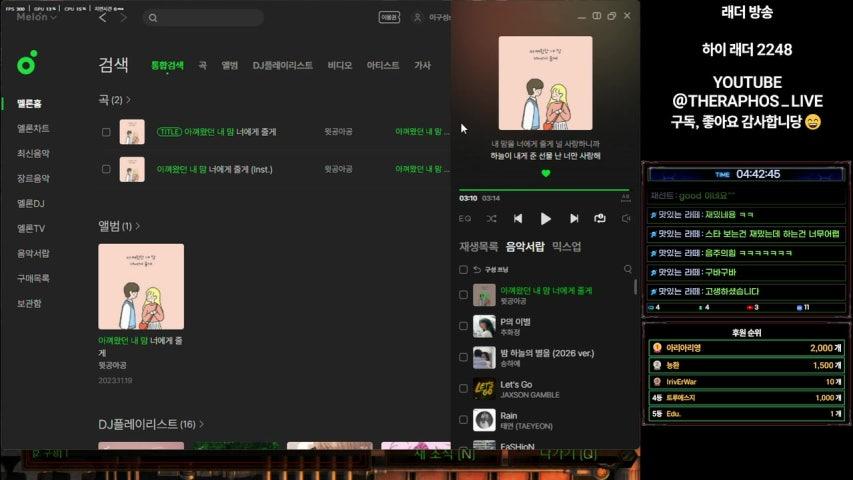Viewport: 853px width, 480px height.
Task: Open the EQ equalizer settings
Action: [465, 218]
